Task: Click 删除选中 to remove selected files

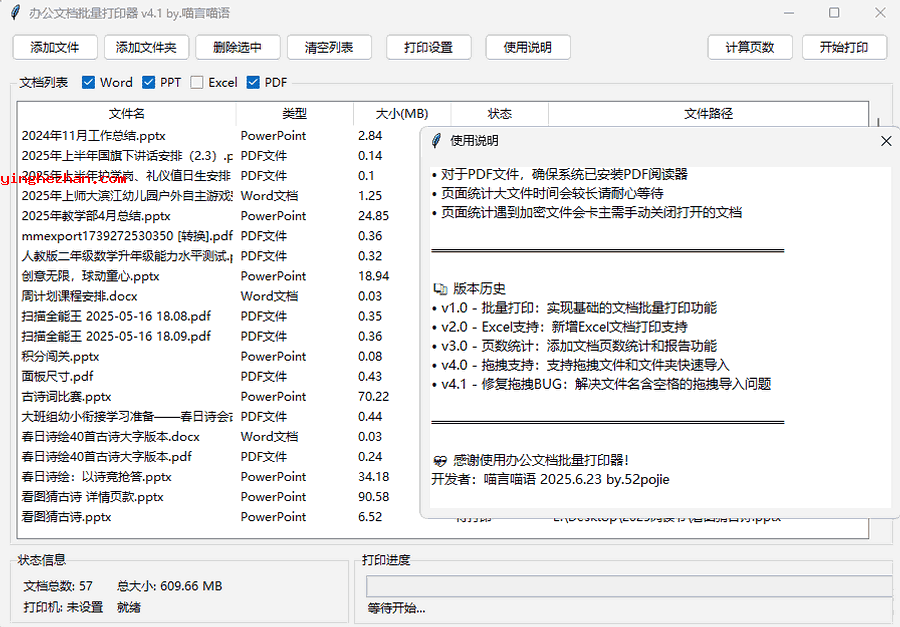Action: tap(238, 48)
